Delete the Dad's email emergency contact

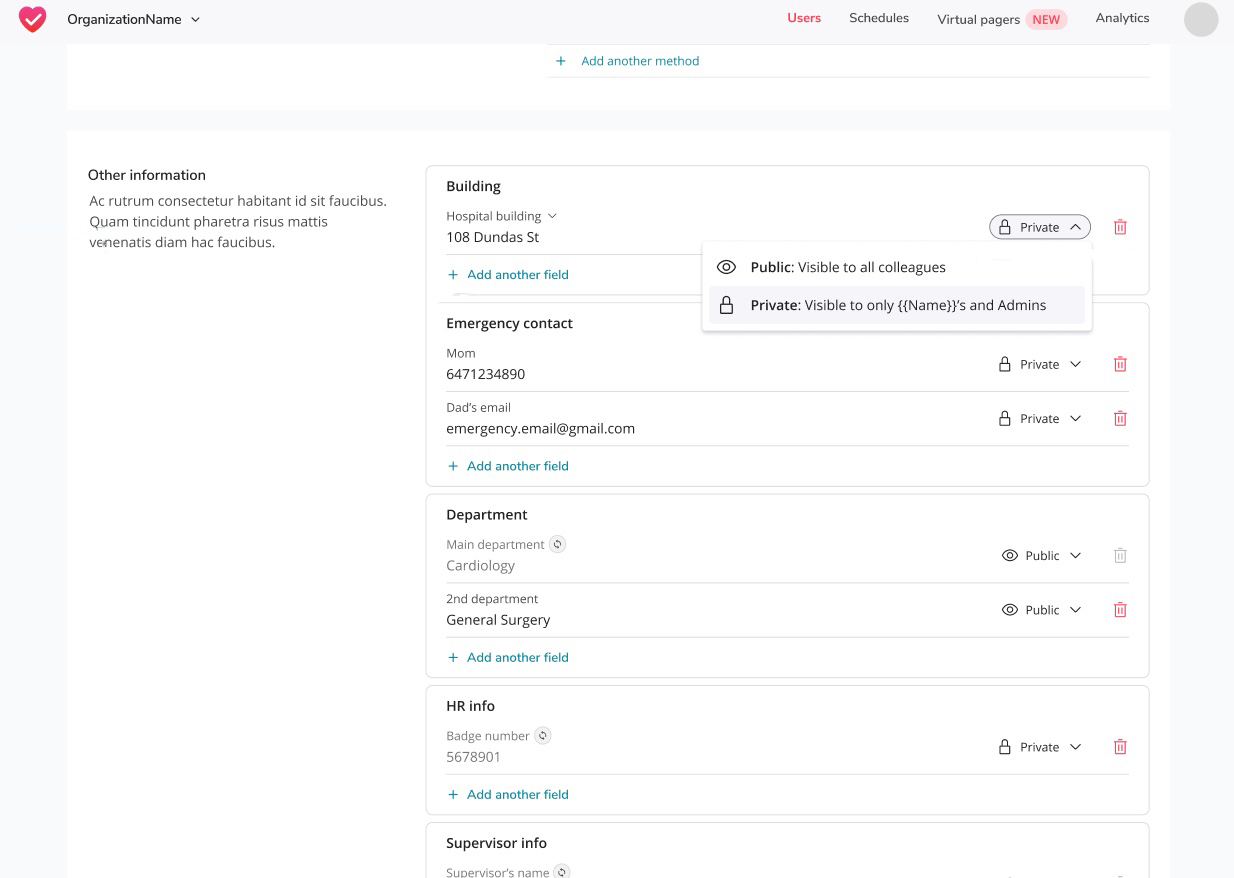1120,418
